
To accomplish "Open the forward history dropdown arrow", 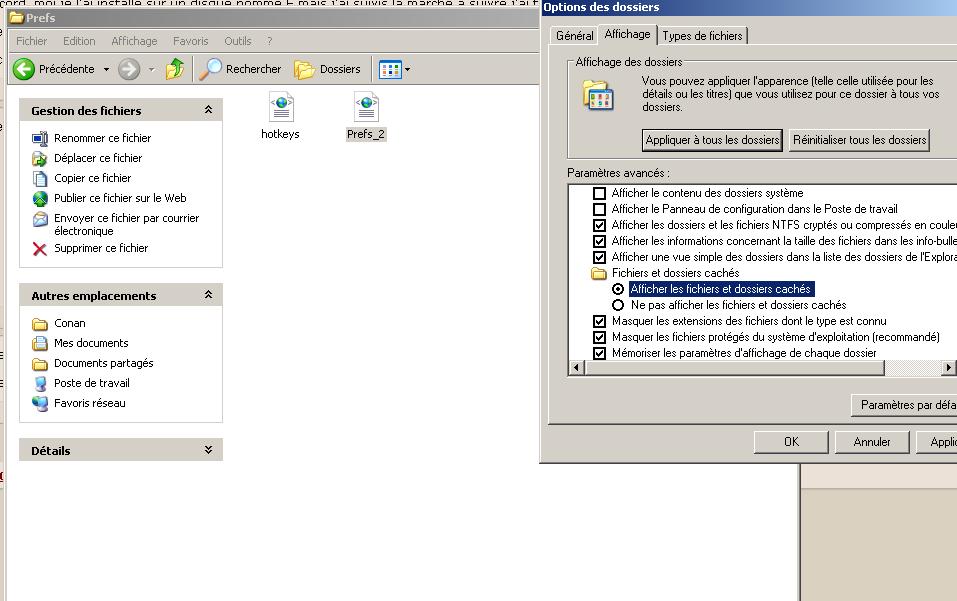I will tap(151, 70).
